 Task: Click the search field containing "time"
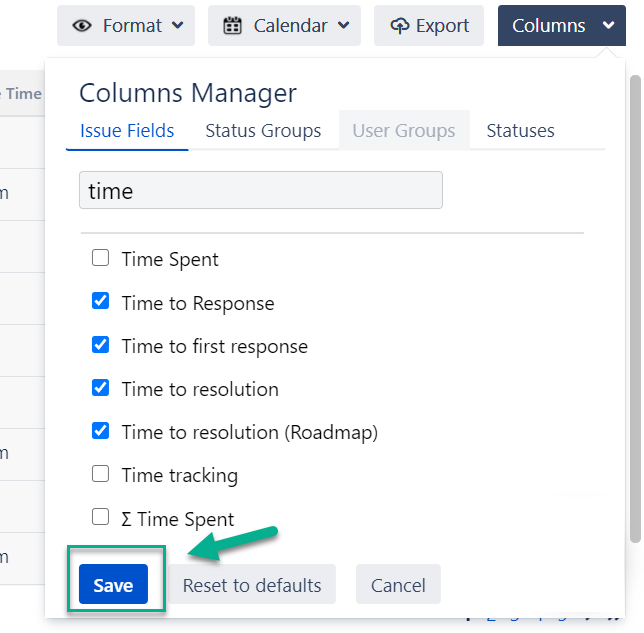pos(260,190)
